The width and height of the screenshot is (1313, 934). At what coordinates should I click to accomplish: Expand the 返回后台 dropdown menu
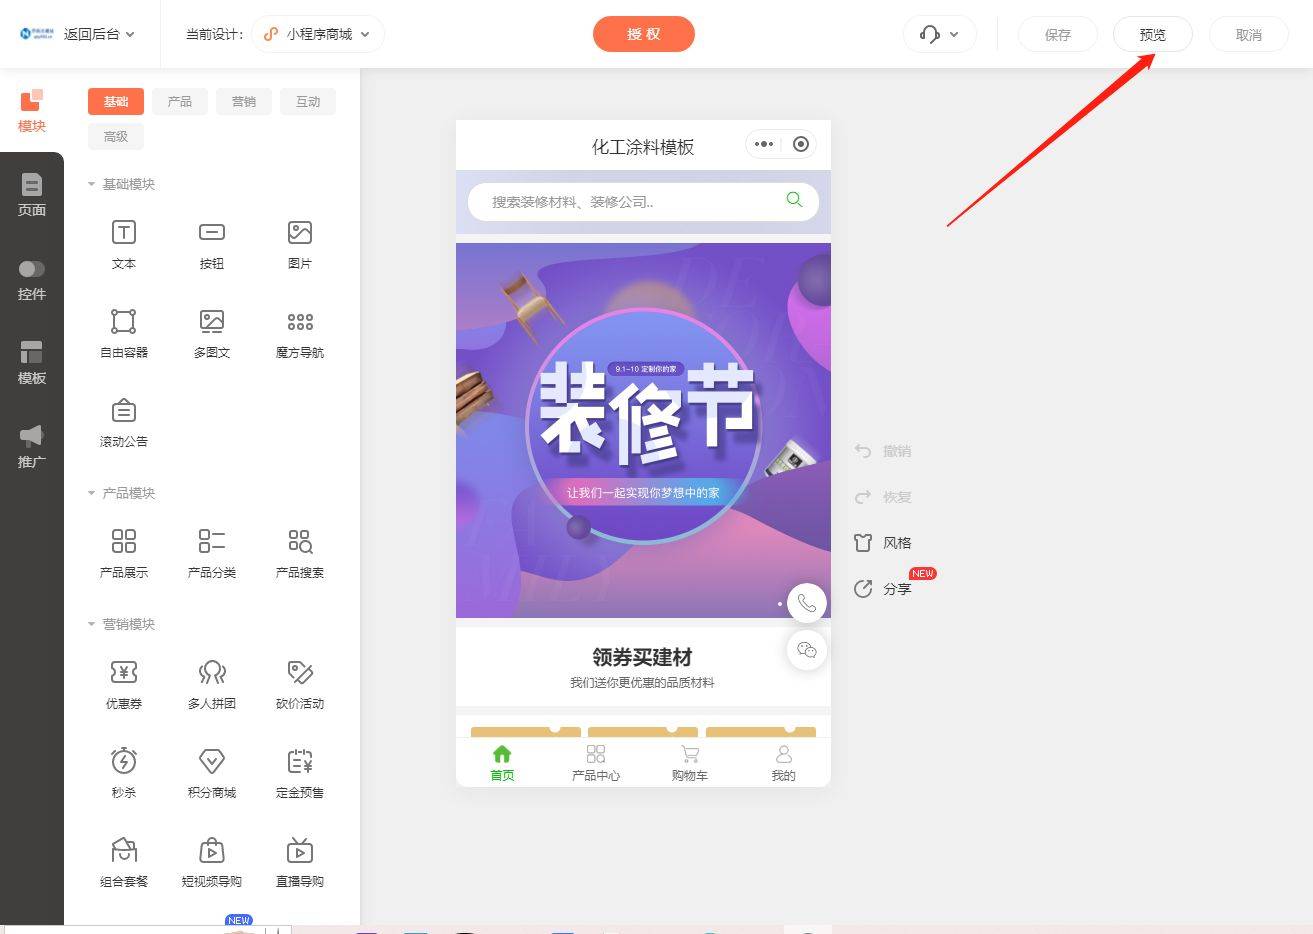98,34
